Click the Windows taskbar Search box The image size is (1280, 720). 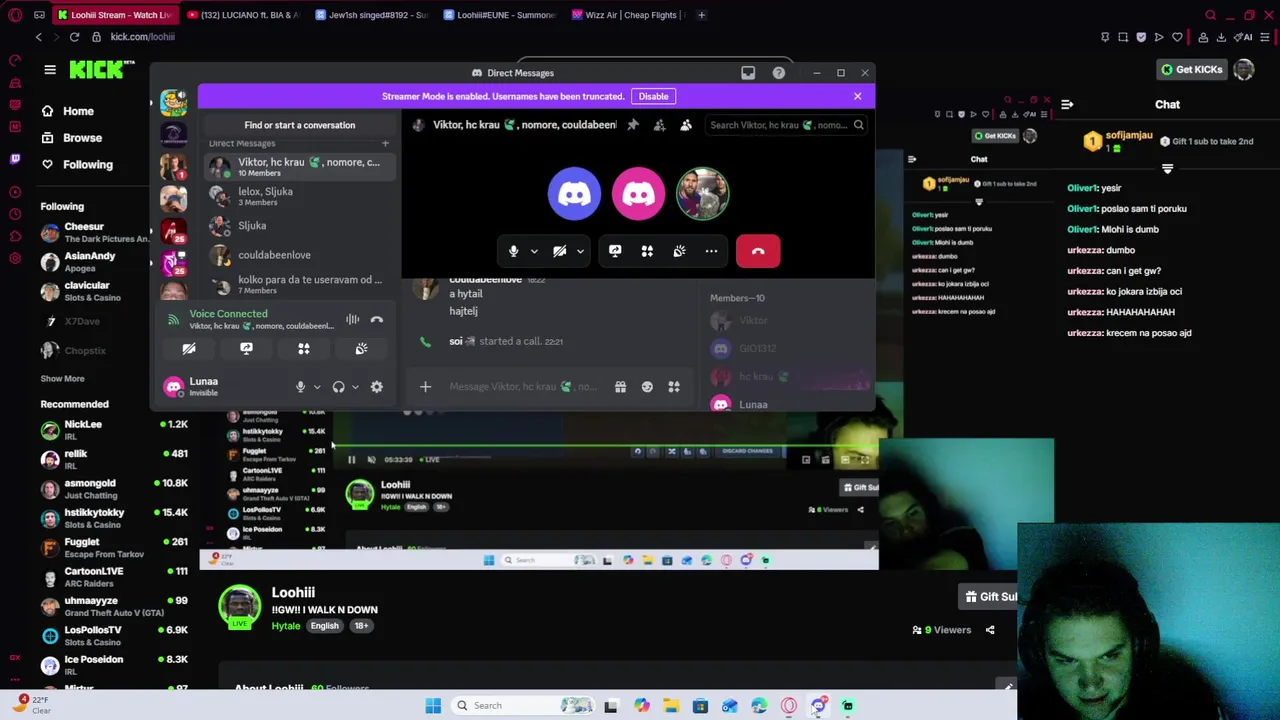click(525, 706)
